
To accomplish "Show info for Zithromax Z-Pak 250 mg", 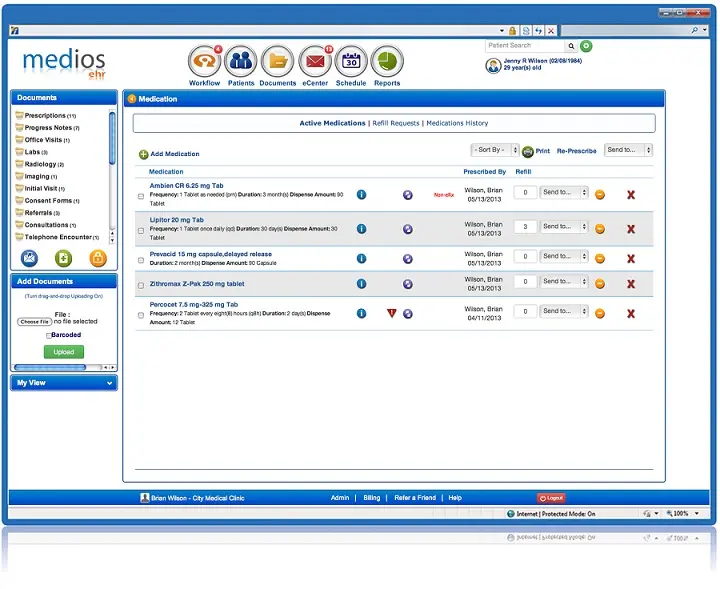I will click(x=361, y=284).
